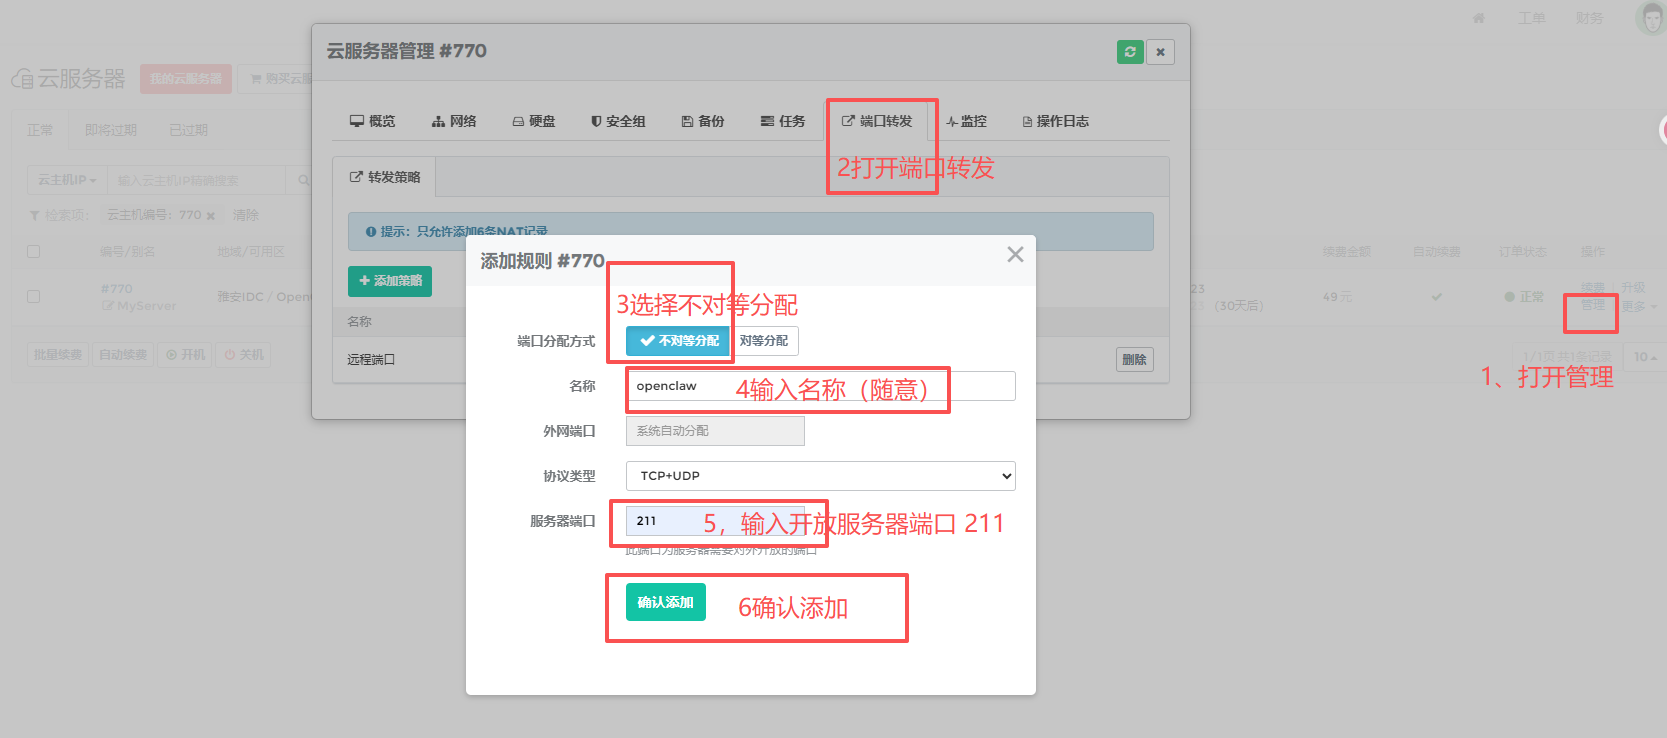The height and width of the screenshot is (738, 1667).
Task: Open the 操作日志 tab
Action: pos(1056,121)
